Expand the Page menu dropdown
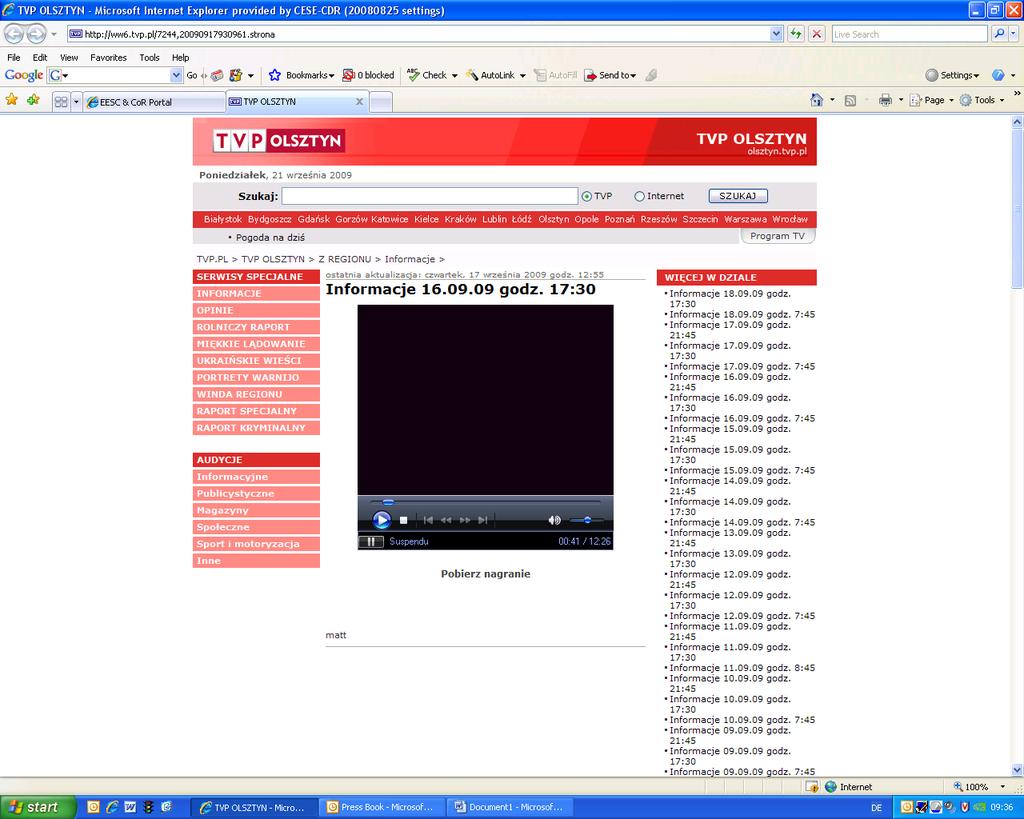Screen dimensions: 1024x819 click(x=951, y=100)
